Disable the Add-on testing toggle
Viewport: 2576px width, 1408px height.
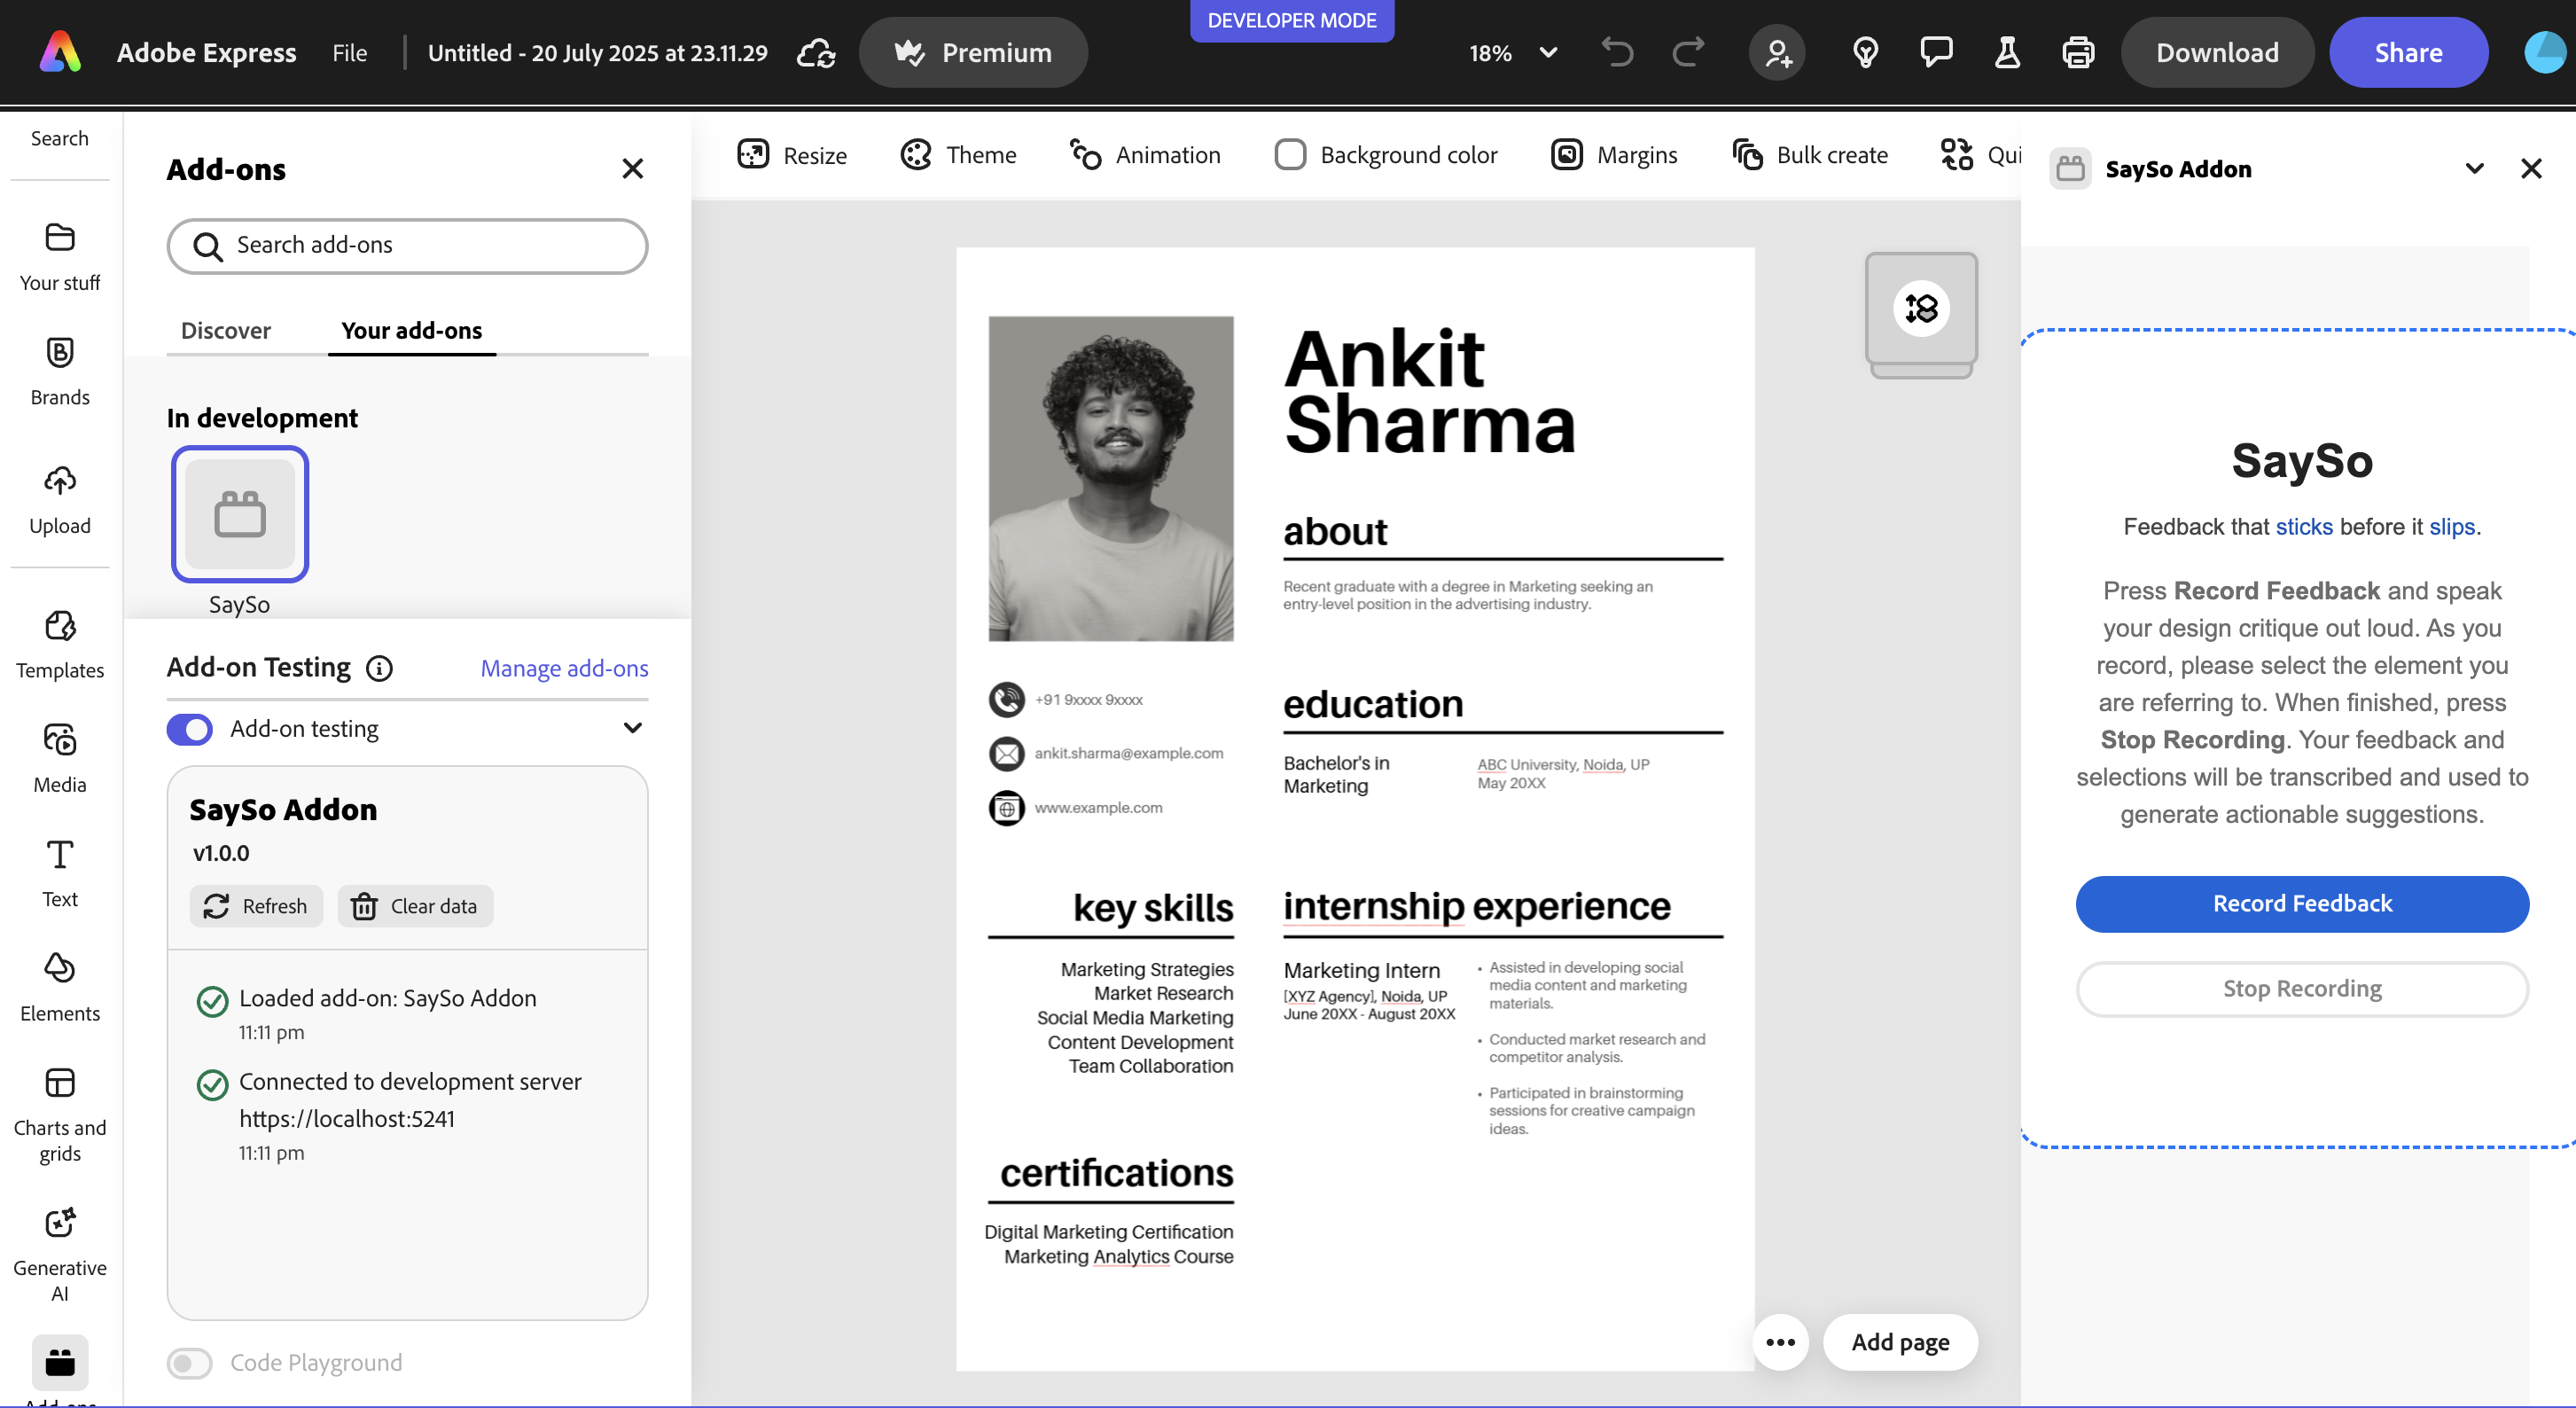point(190,729)
